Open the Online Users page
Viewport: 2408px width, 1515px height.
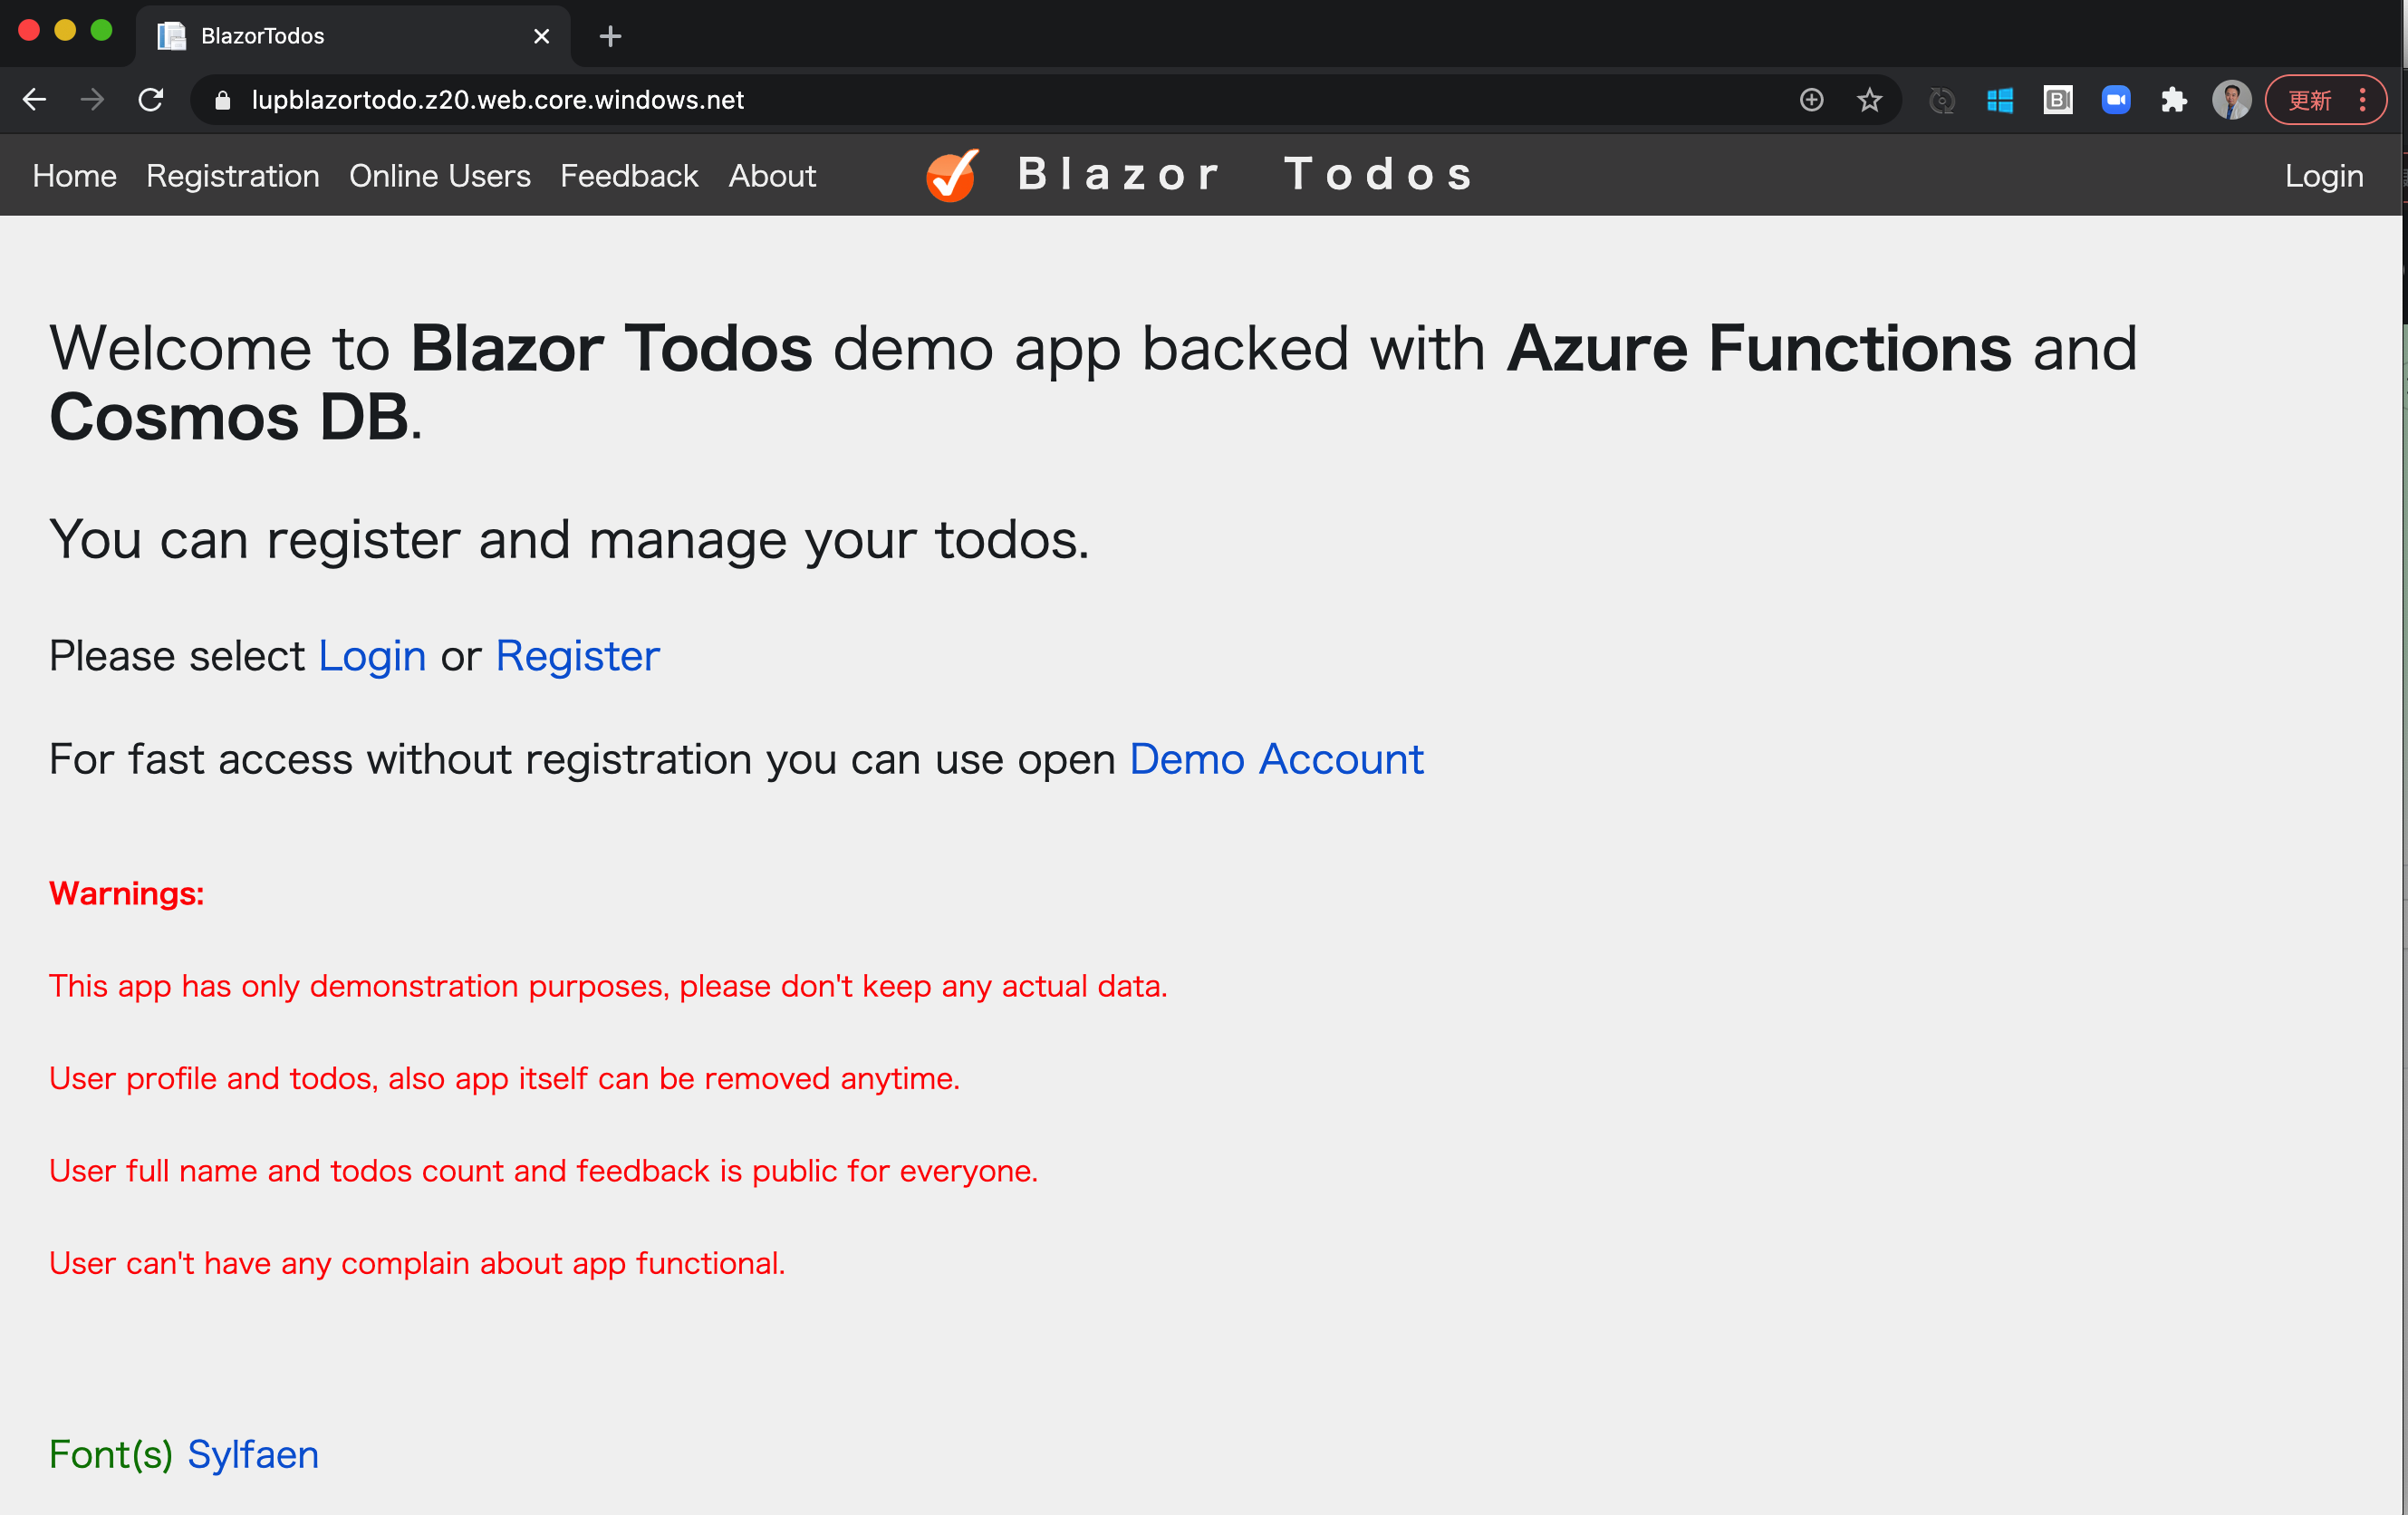point(439,176)
